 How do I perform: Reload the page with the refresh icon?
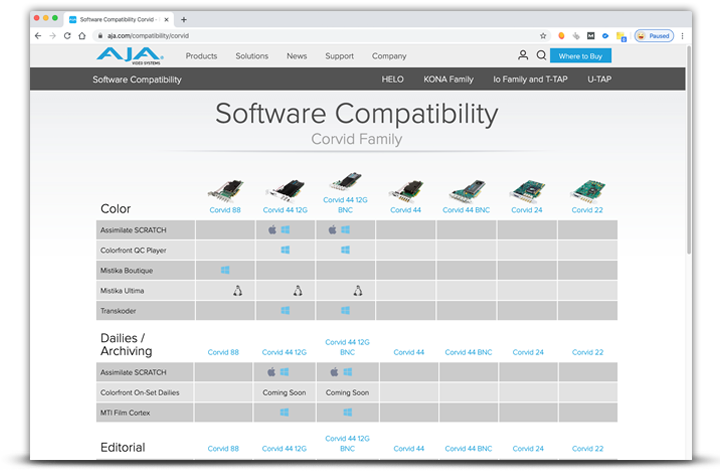click(x=67, y=35)
